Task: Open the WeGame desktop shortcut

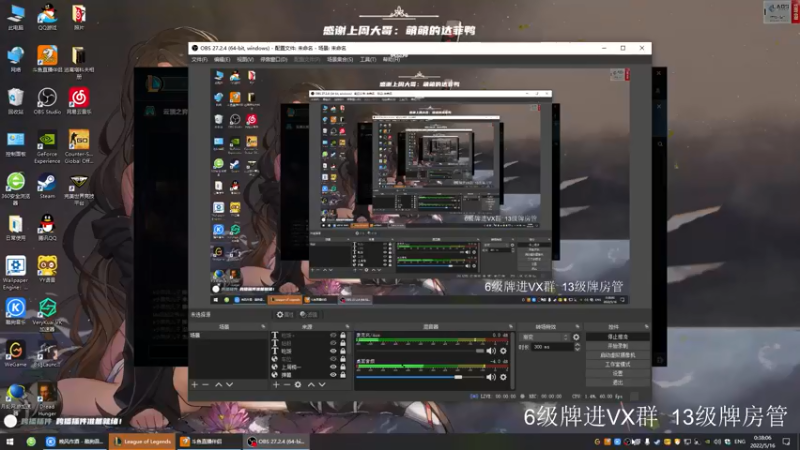Action: [x=15, y=354]
